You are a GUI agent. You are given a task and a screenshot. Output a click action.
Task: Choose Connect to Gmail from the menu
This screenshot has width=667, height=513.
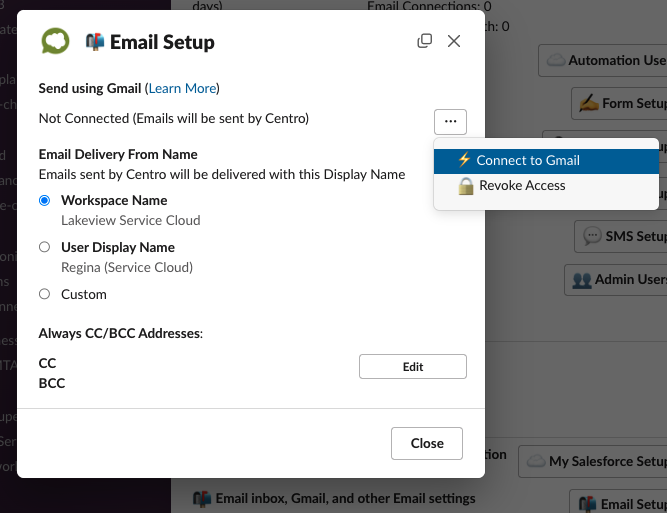coord(546,161)
